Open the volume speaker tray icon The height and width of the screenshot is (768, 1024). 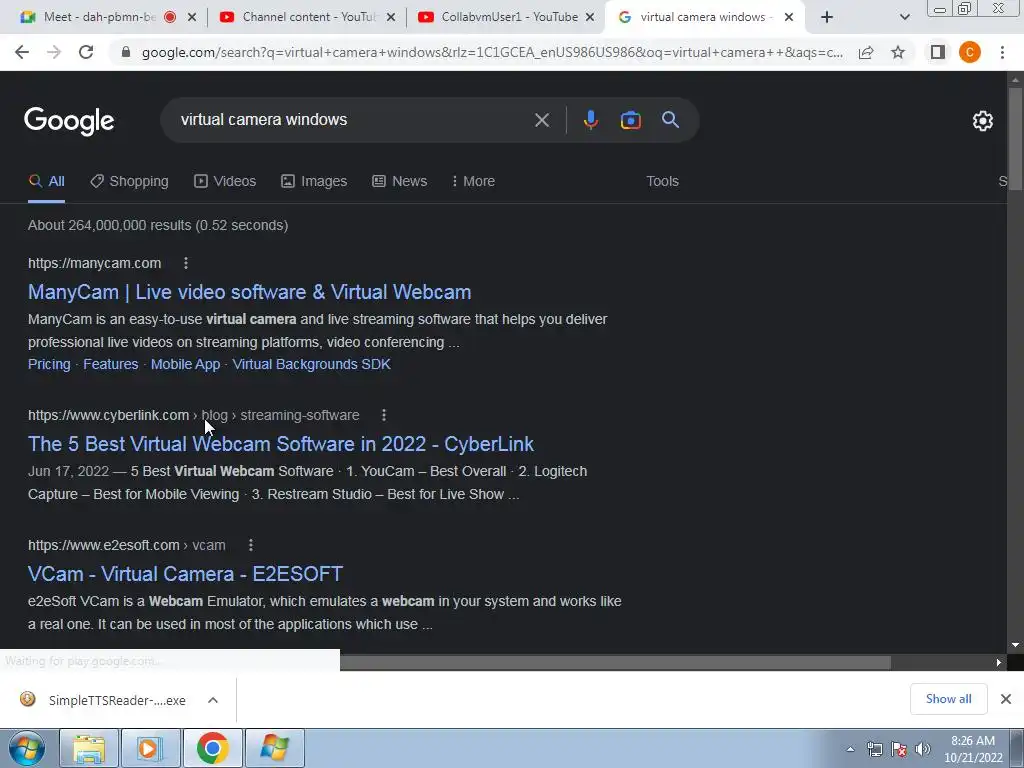[x=923, y=749]
